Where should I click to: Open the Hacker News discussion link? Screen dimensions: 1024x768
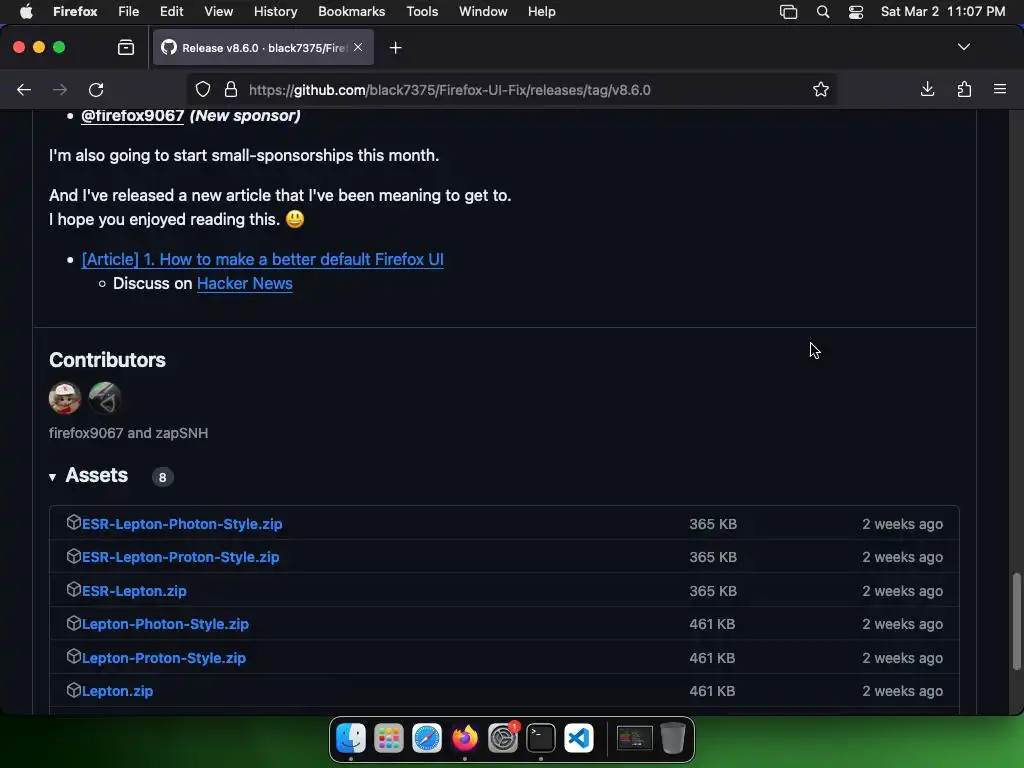(245, 283)
